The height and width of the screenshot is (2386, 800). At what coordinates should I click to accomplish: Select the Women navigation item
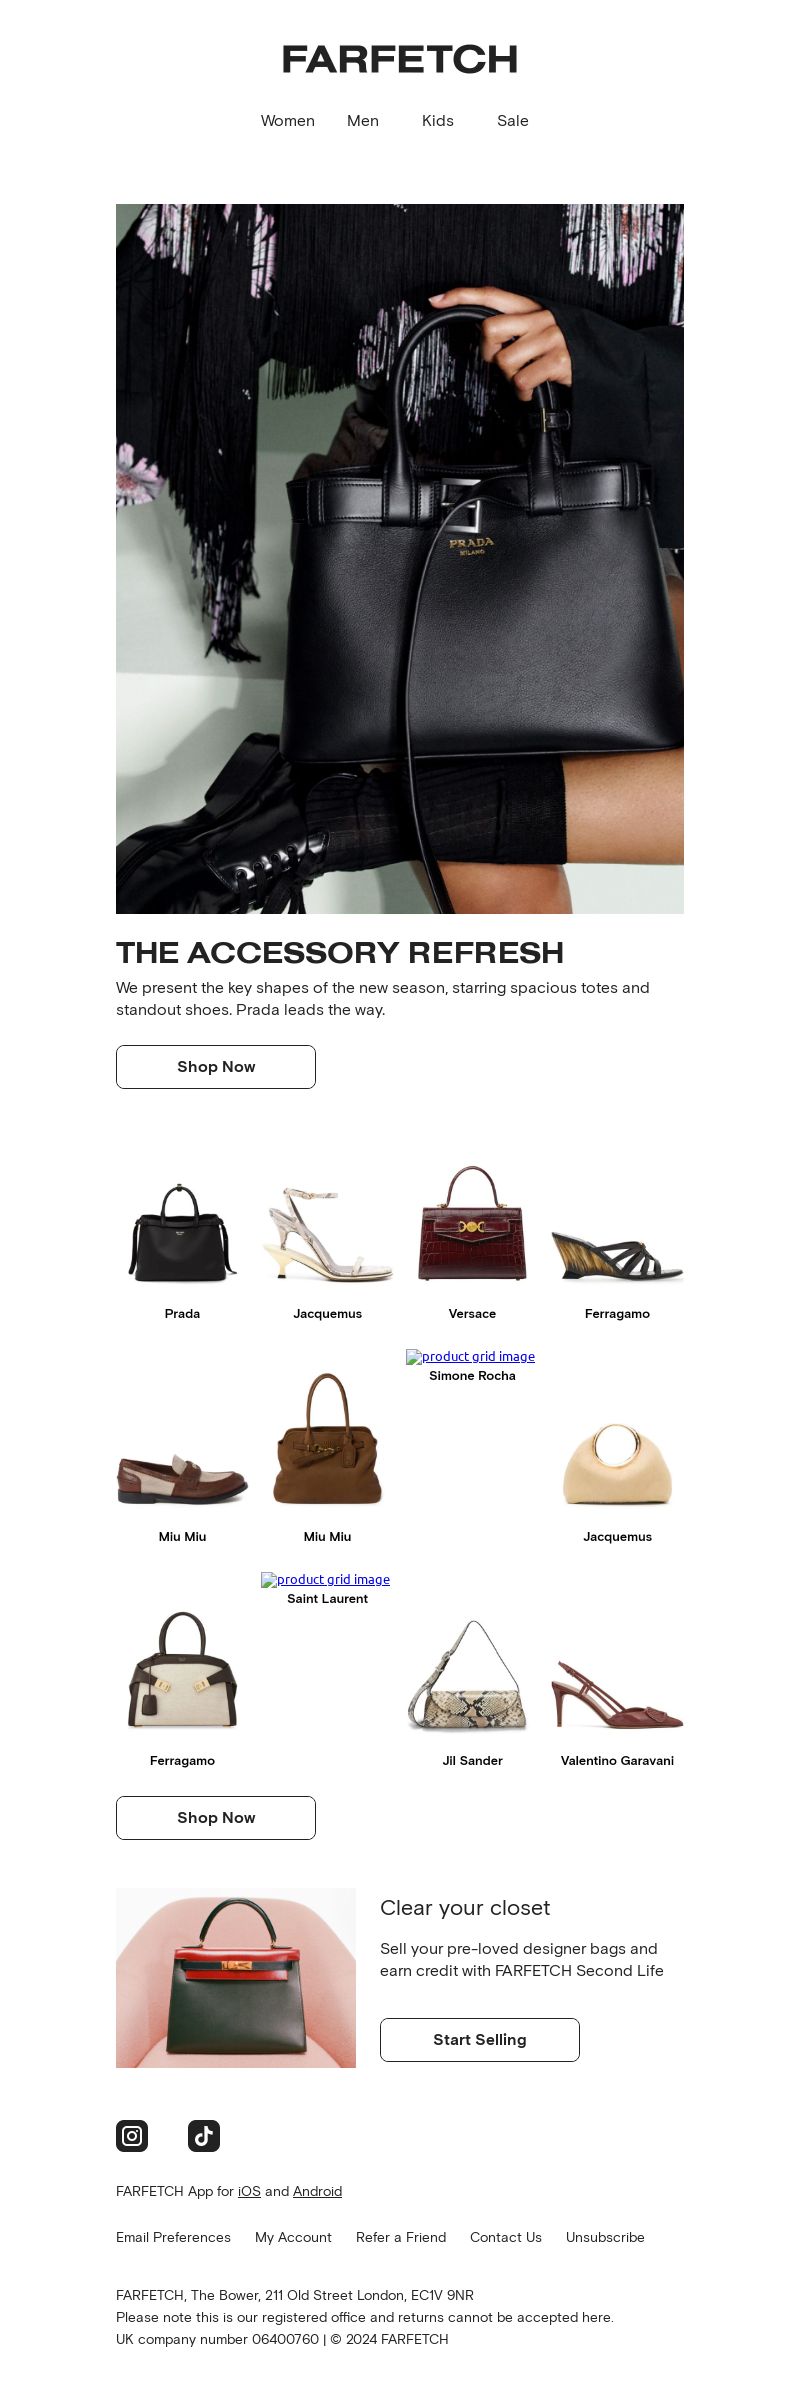click(x=288, y=121)
